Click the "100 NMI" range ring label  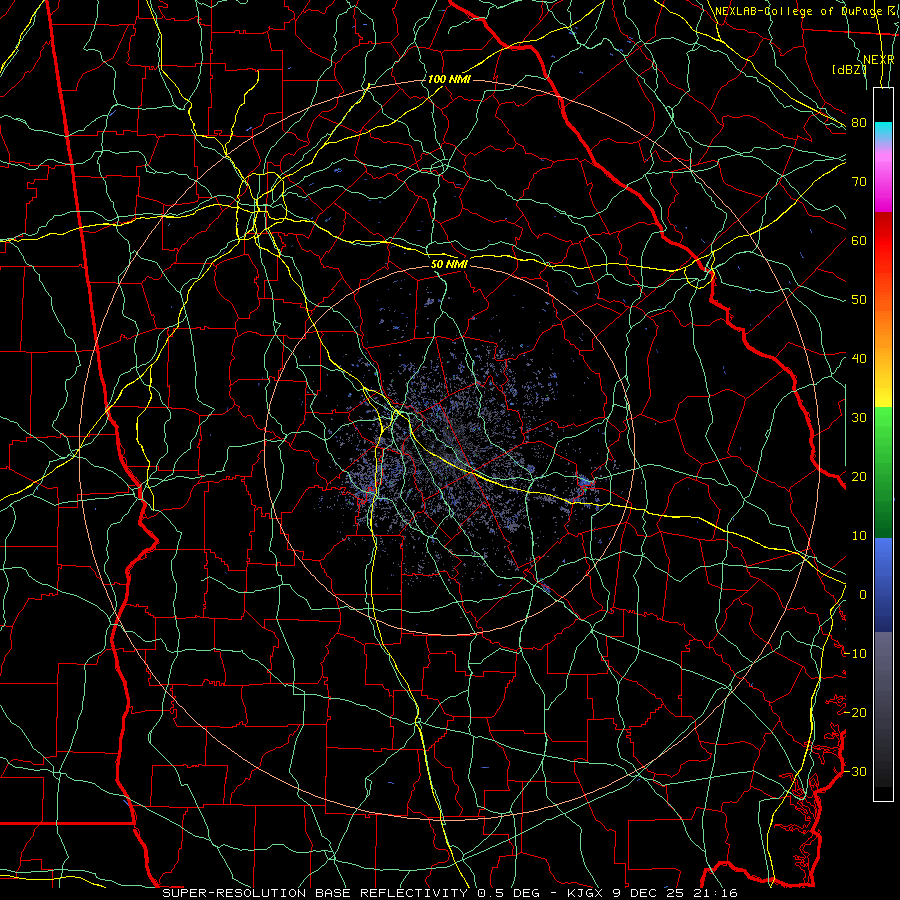click(449, 79)
